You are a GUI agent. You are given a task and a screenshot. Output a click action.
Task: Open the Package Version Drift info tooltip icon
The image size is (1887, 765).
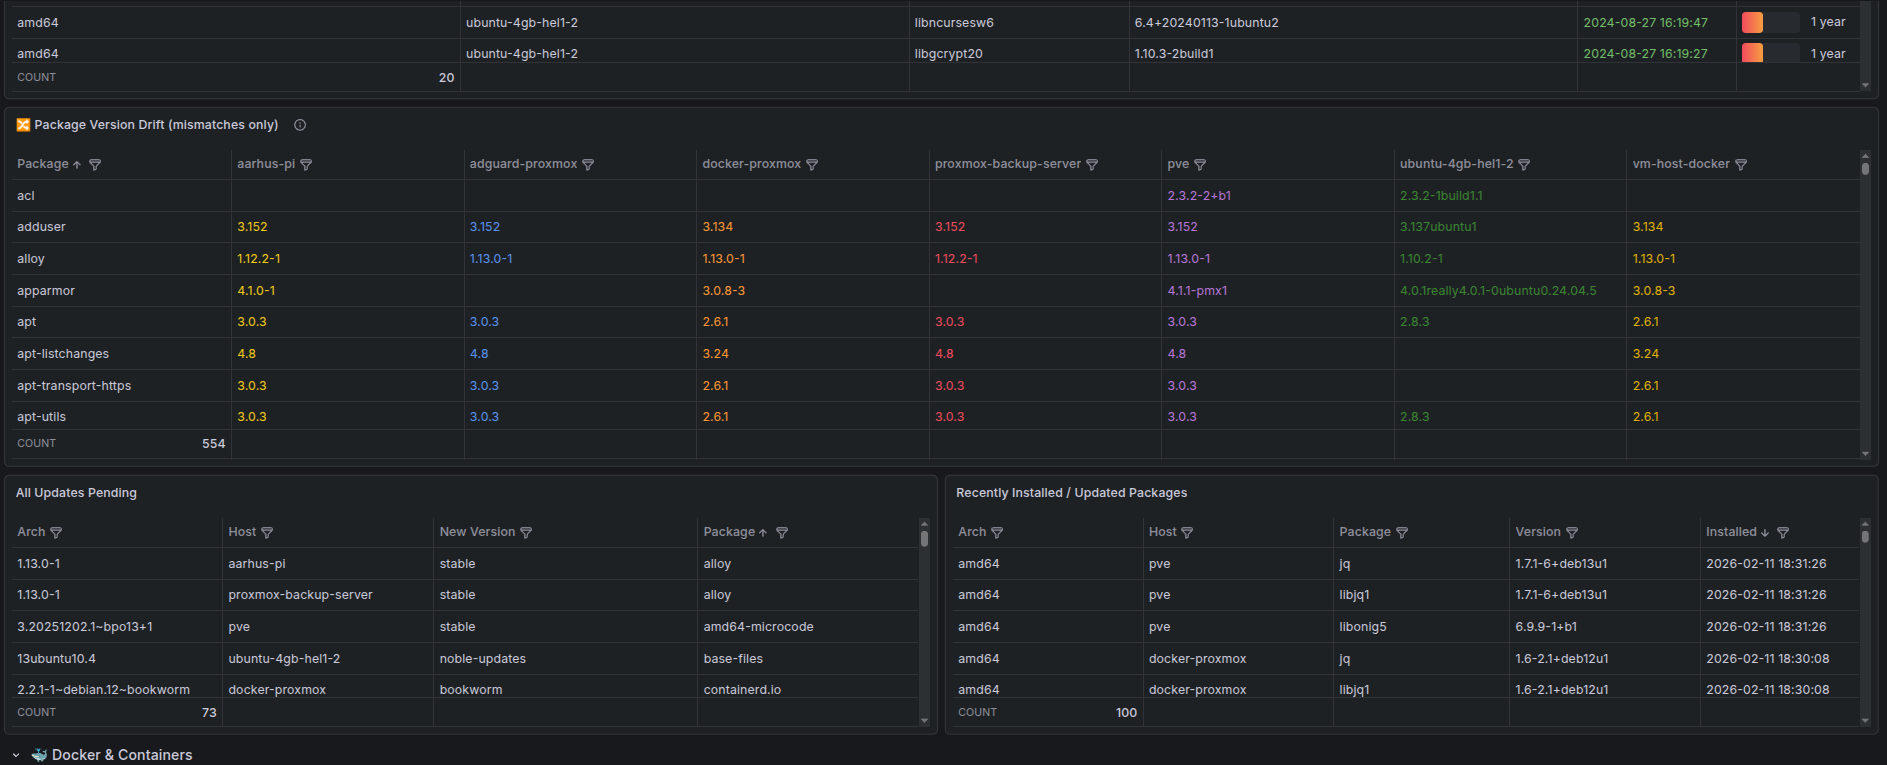300,125
